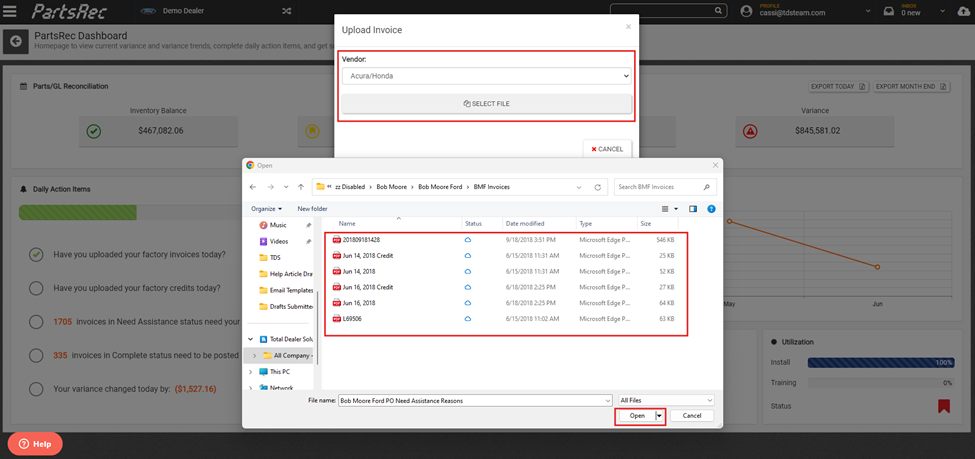The width and height of the screenshot is (975, 459).
Task: Click the refresh icon beside the path bar
Action: tap(598, 187)
